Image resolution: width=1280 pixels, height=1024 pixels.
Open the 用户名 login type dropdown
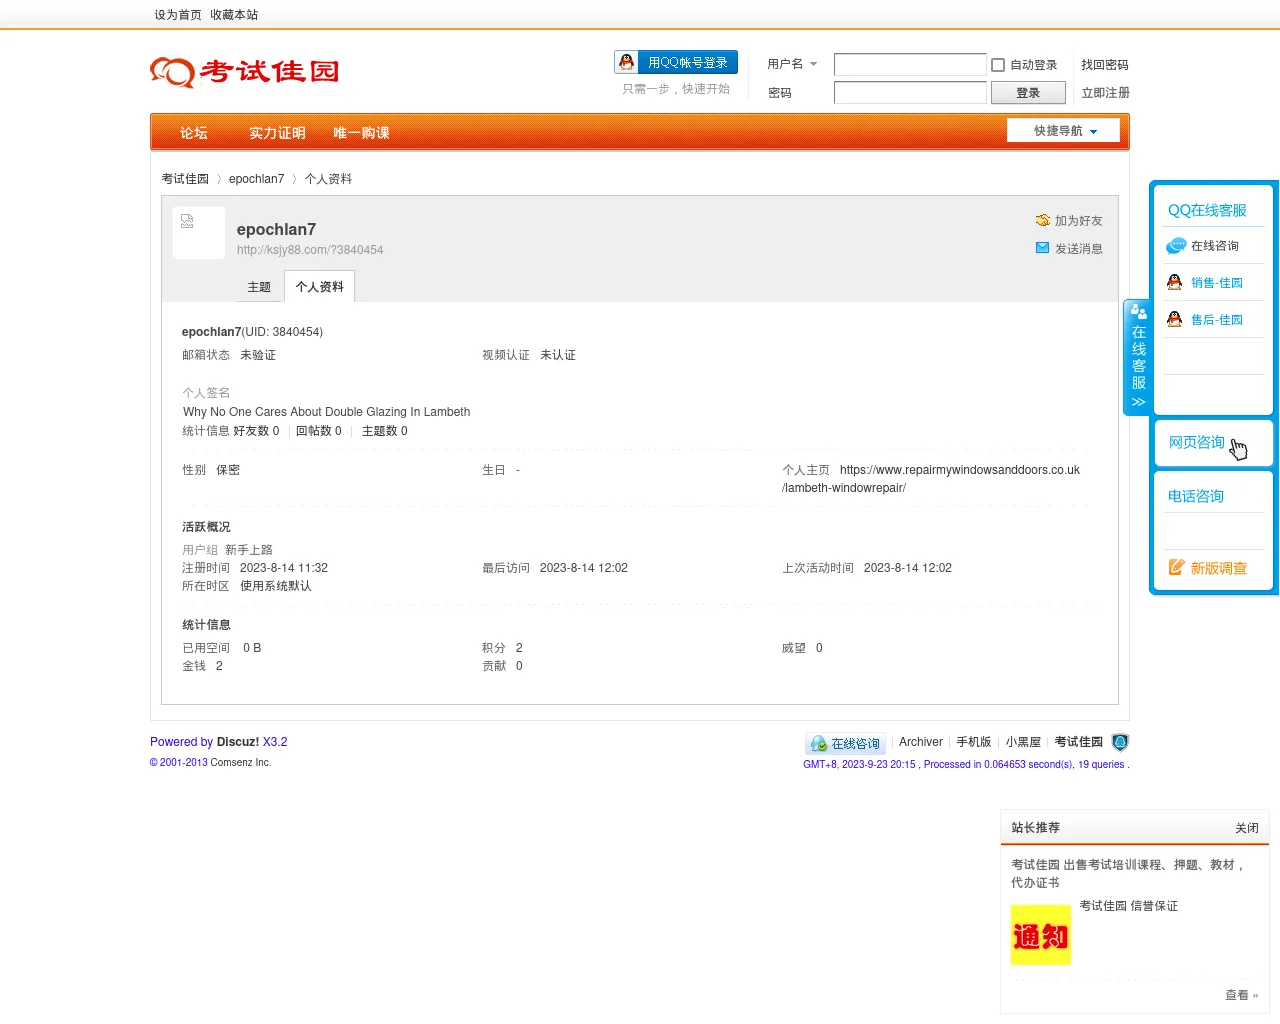[x=792, y=64]
